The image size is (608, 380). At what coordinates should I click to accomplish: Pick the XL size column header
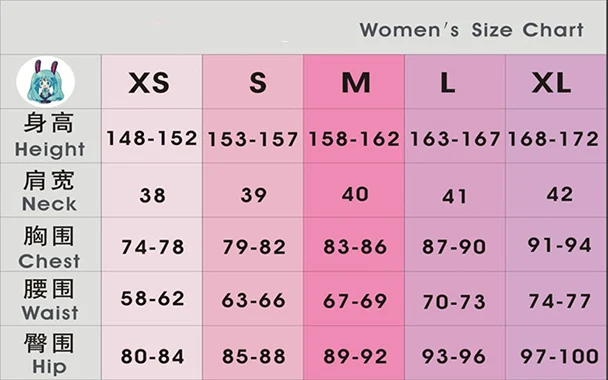tap(551, 83)
